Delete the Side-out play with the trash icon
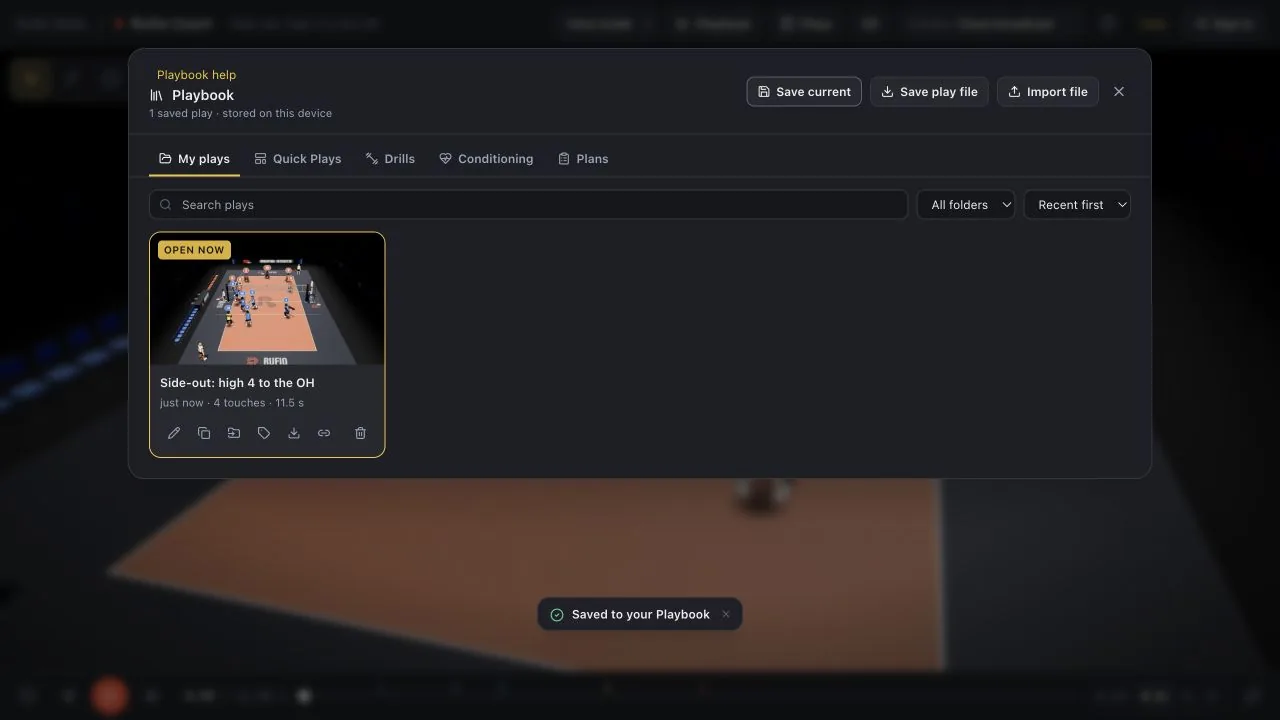1280x720 pixels. coord(360,433)
